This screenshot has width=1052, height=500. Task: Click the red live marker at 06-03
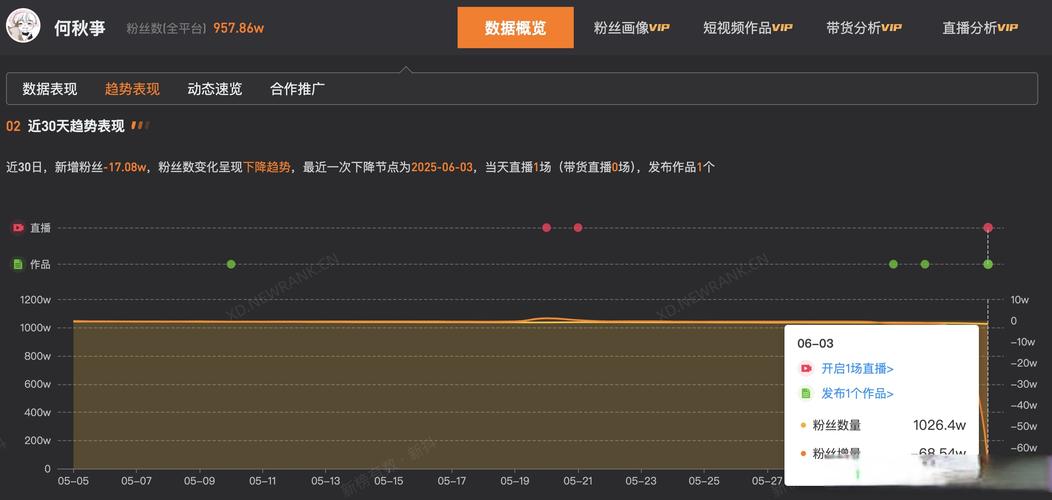point(988,228)
